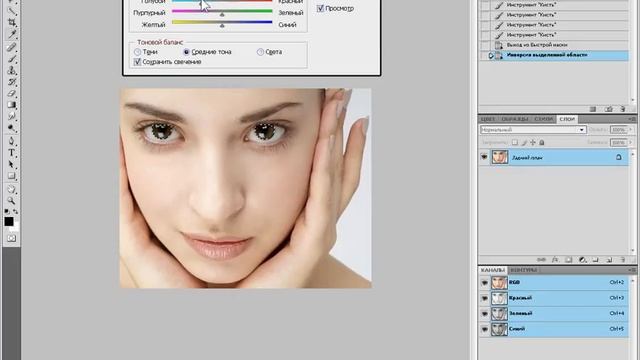Image resolution: width=640 pixels, height=360 pixels.
Task: Click the layer opacity value field
Action: (618, 130)
